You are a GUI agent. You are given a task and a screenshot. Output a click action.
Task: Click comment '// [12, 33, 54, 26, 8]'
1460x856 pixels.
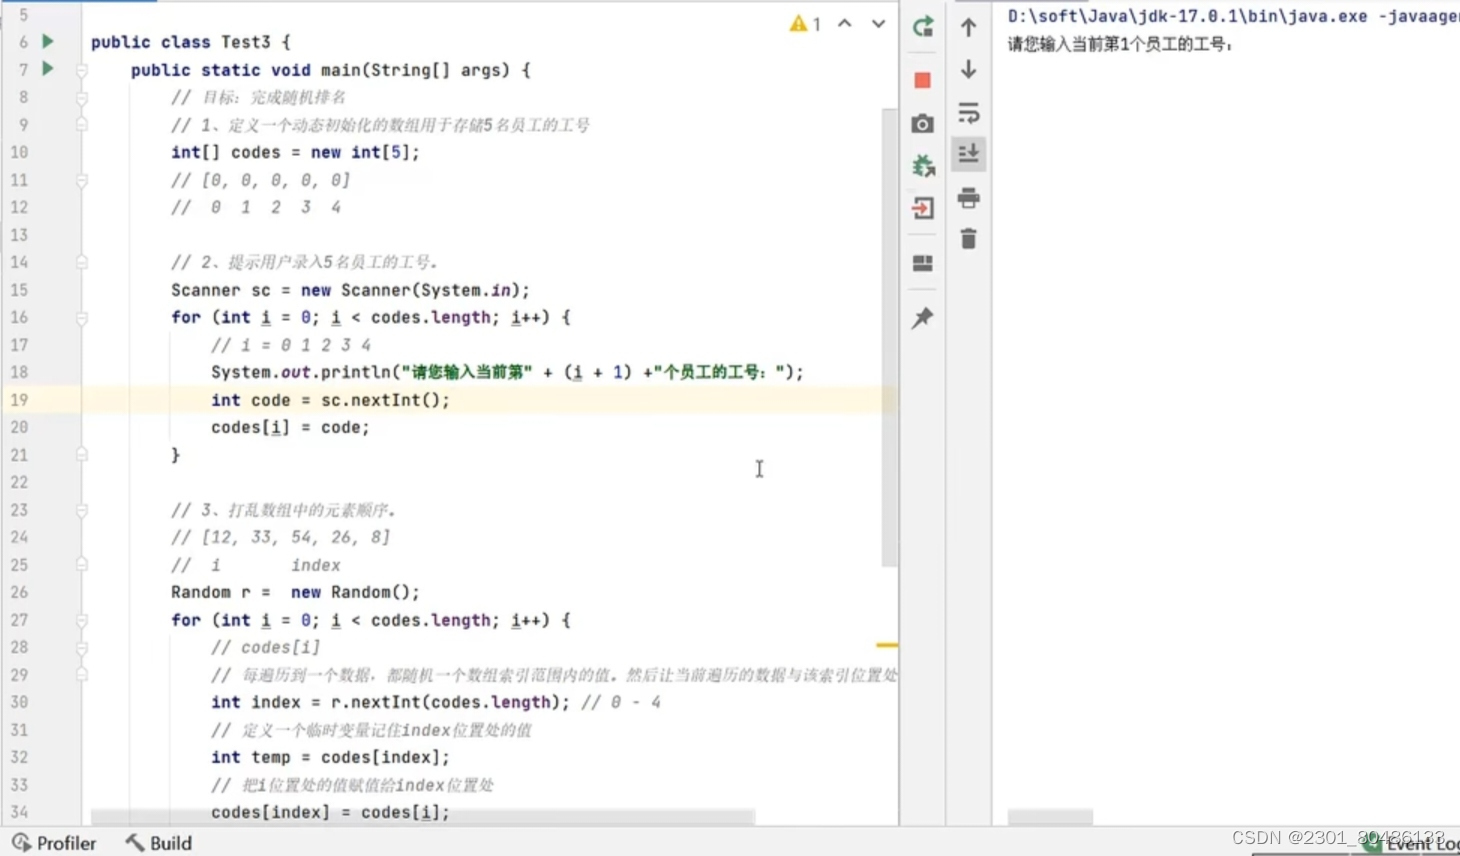pyautogui.click(x=280, y=537)
